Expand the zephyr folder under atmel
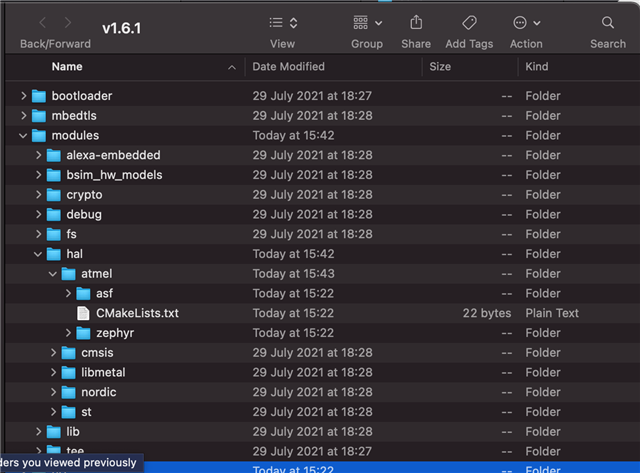Screen dimensions: 640x473 click(x=69, y=333)
